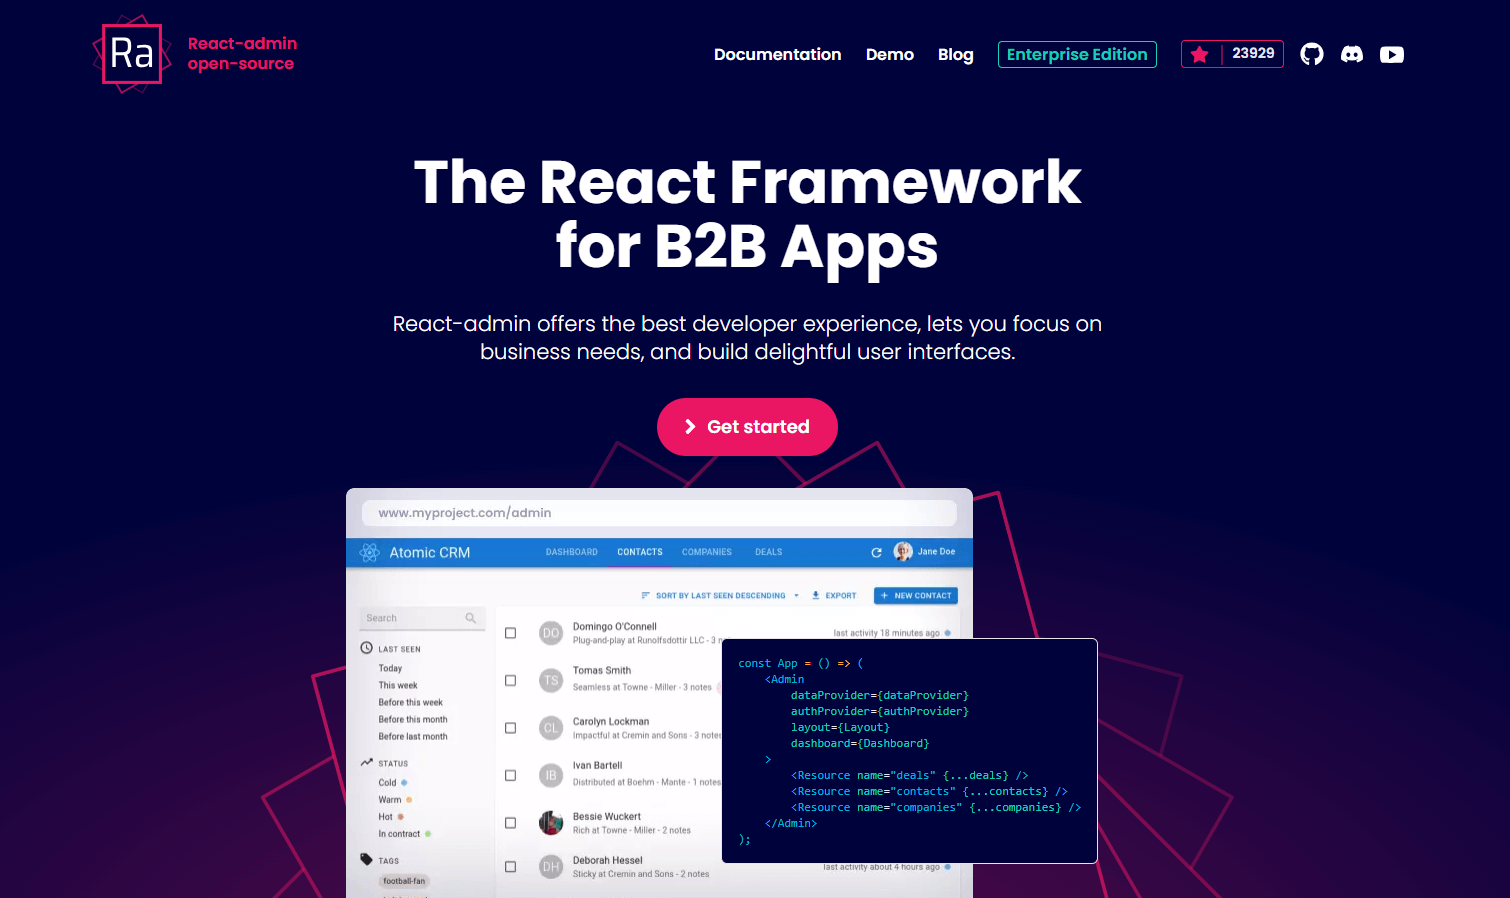Select the football-fan tag chip
The image size is (1510, 898).
pos(404,881)
